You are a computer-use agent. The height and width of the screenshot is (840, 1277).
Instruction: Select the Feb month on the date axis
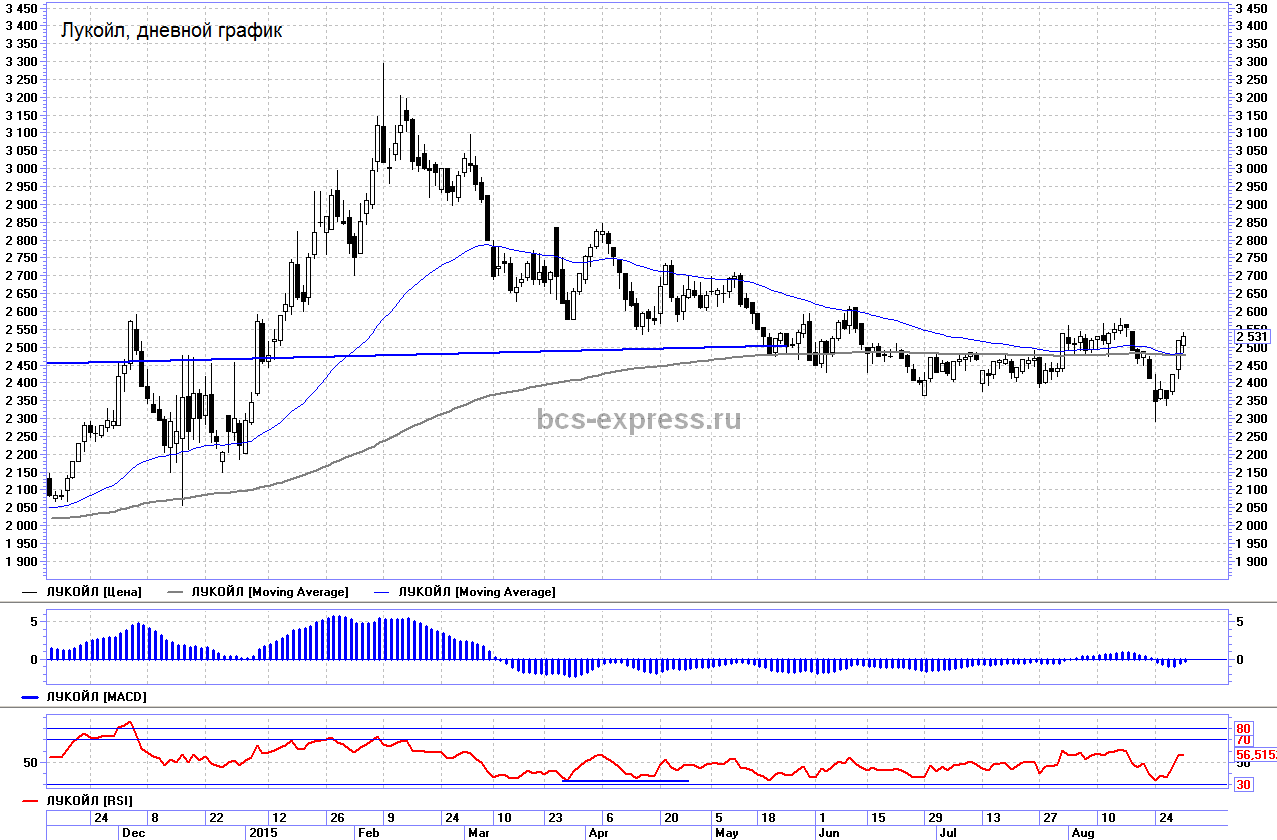(x=369, y=832)
